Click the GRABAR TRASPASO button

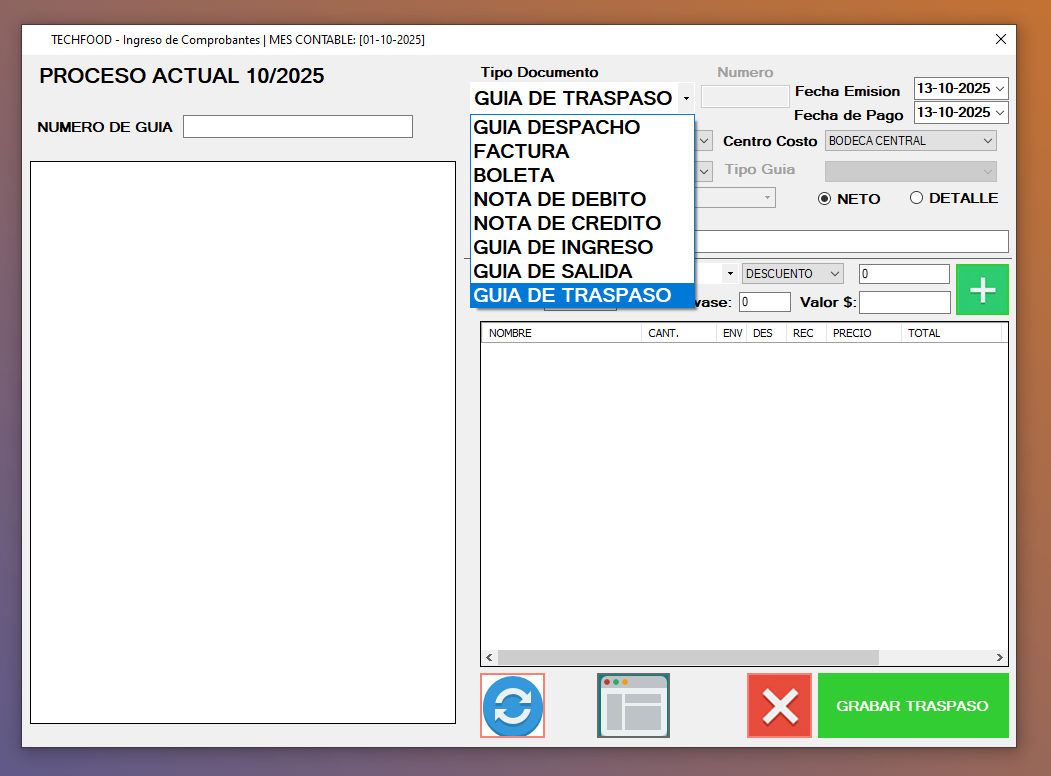click(x=912, y=706)
